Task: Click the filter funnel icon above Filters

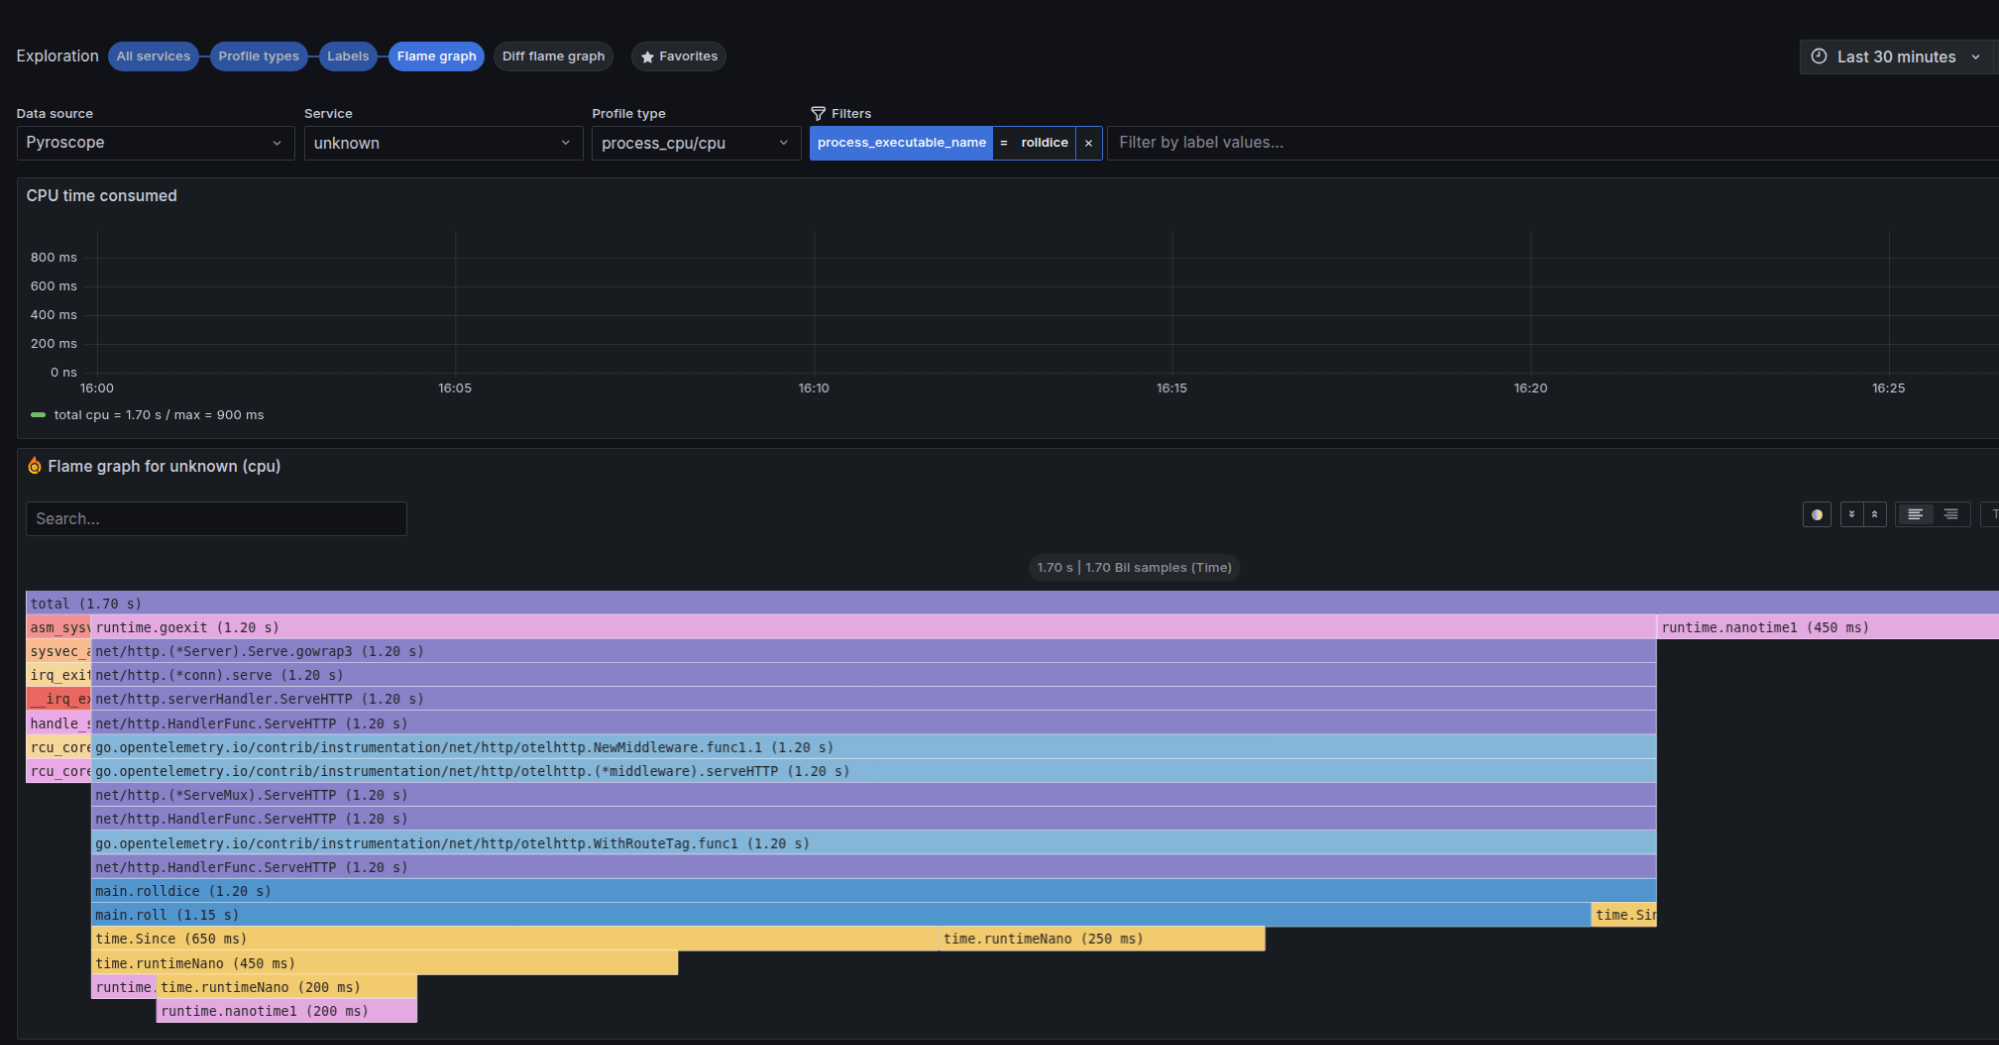Action: 819,113
